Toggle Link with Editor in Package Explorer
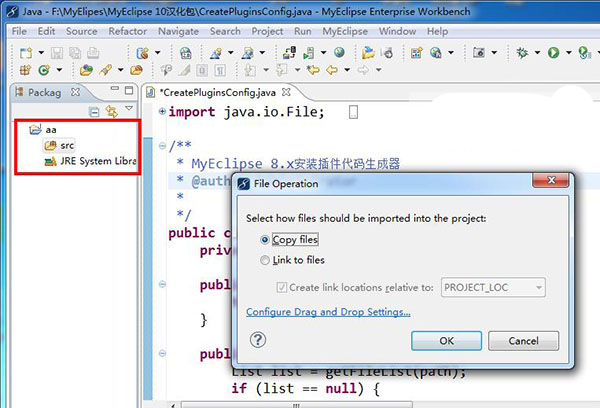Screen dimensions: 600x408 point(111,112)
